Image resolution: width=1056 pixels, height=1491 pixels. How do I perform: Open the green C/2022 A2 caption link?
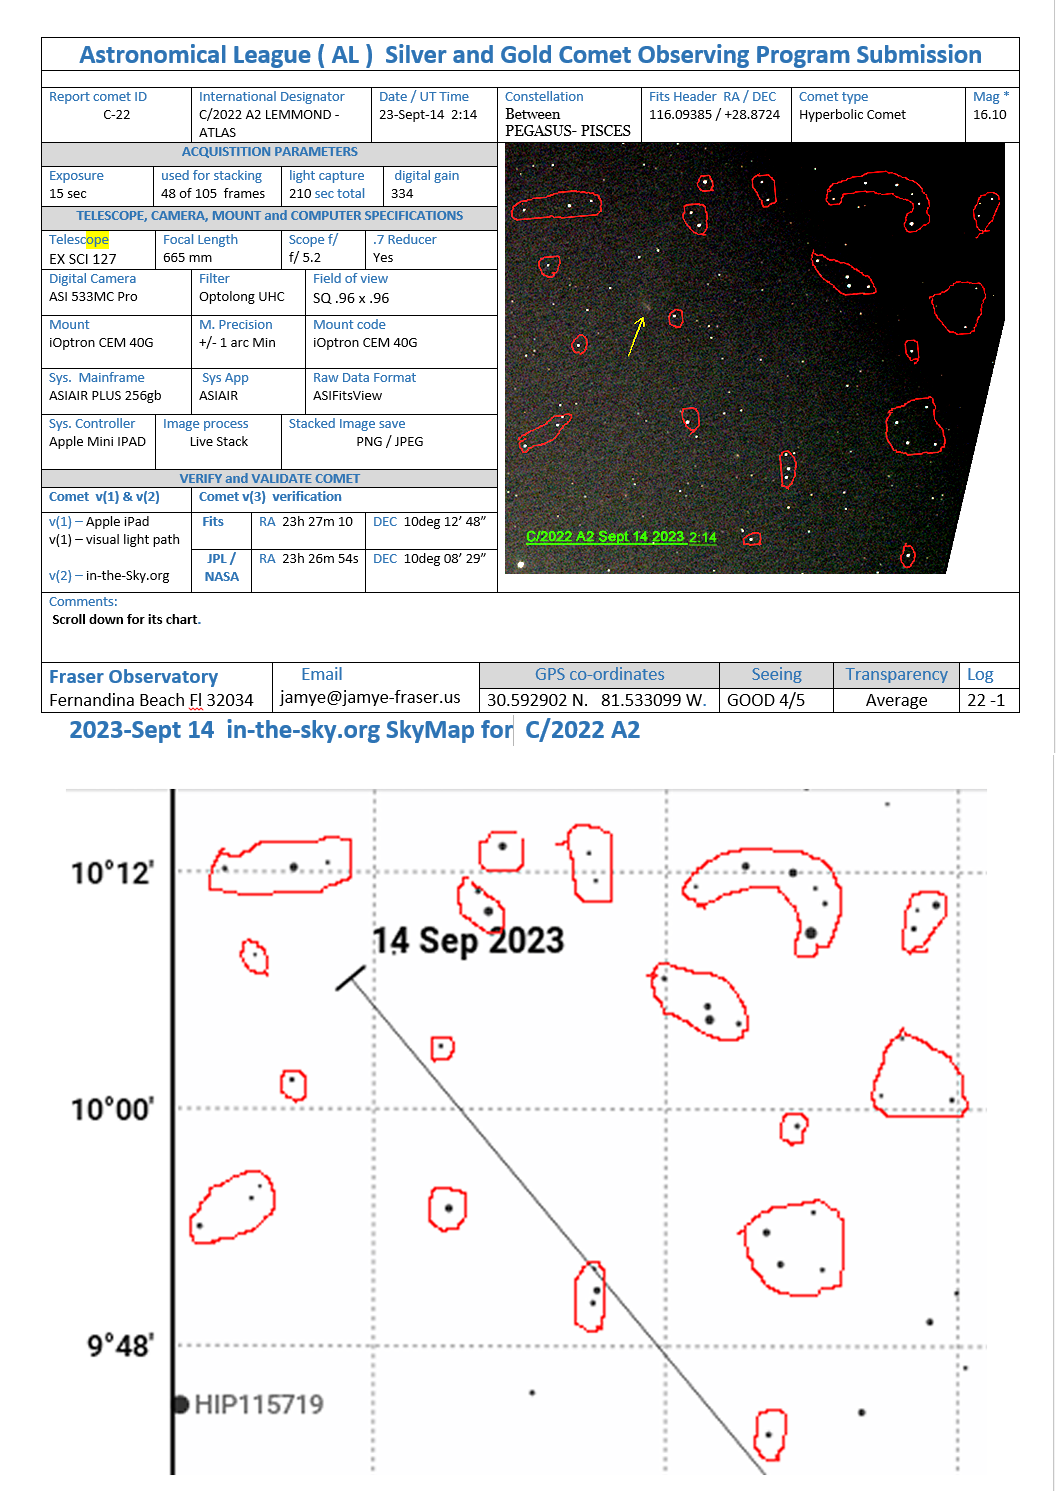tap(621, 537)
